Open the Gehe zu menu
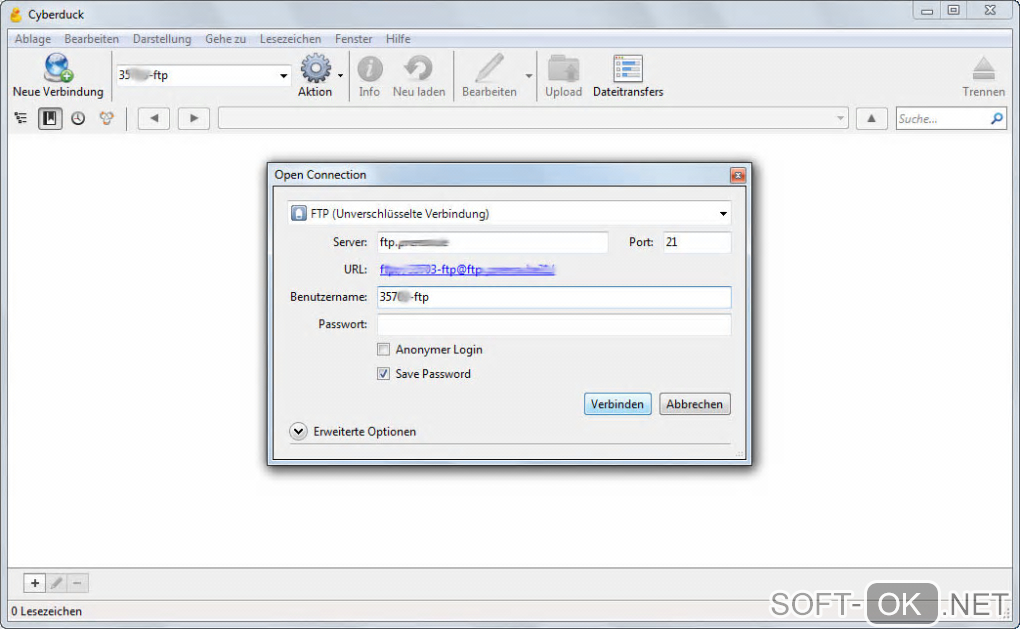 pos(226,39)
